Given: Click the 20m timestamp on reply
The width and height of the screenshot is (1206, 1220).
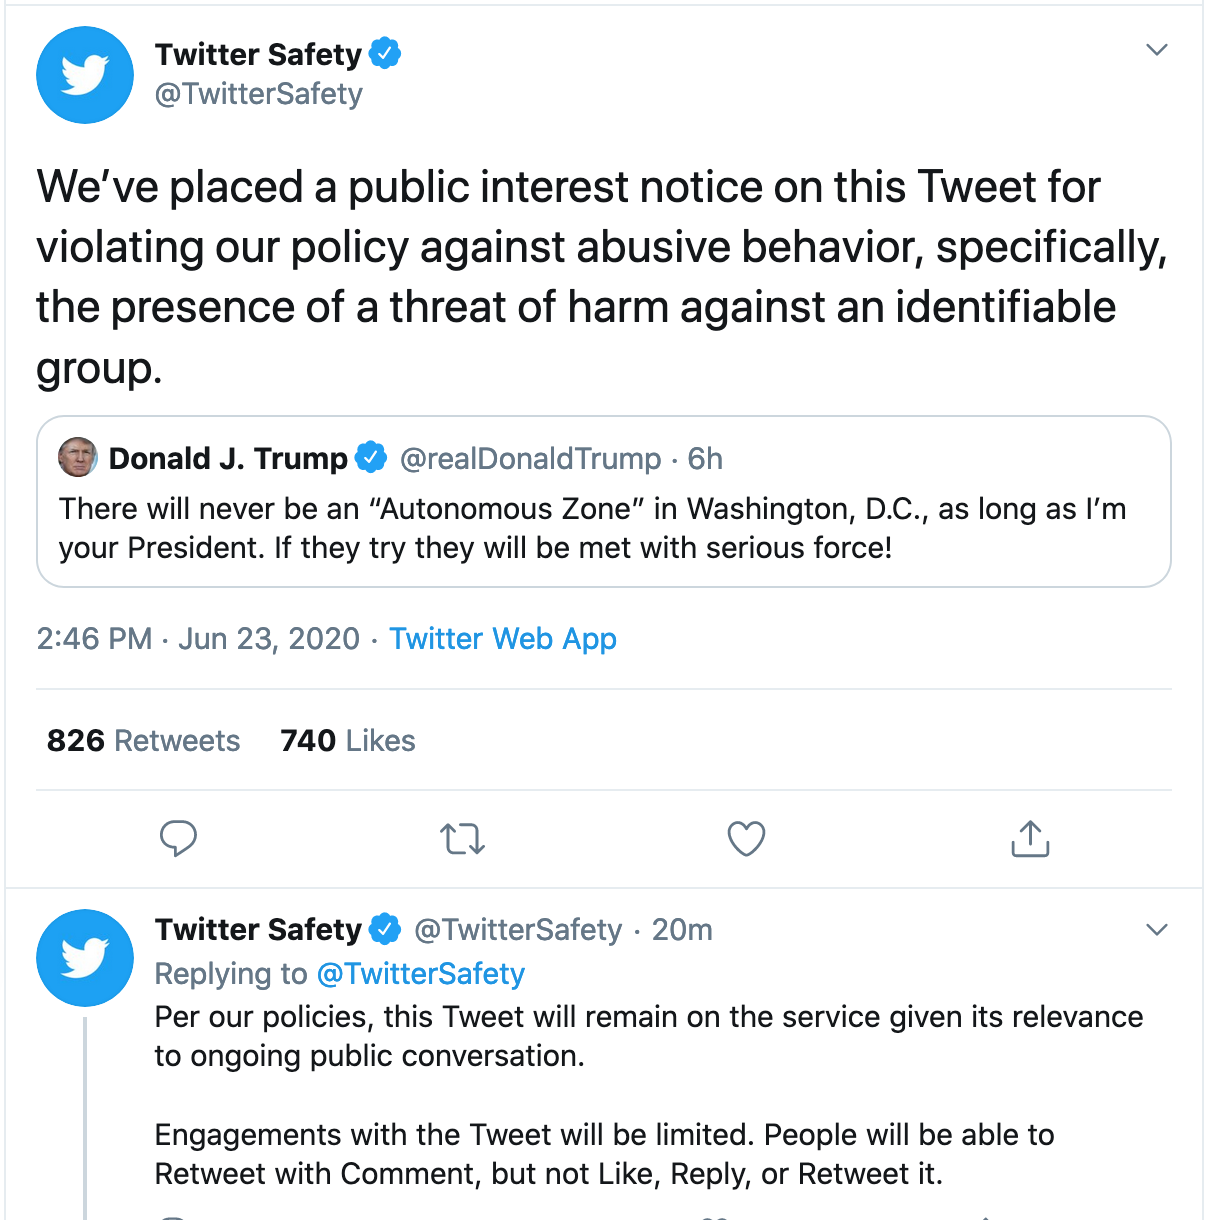Looking at the screenshot, I should point(682,930).
